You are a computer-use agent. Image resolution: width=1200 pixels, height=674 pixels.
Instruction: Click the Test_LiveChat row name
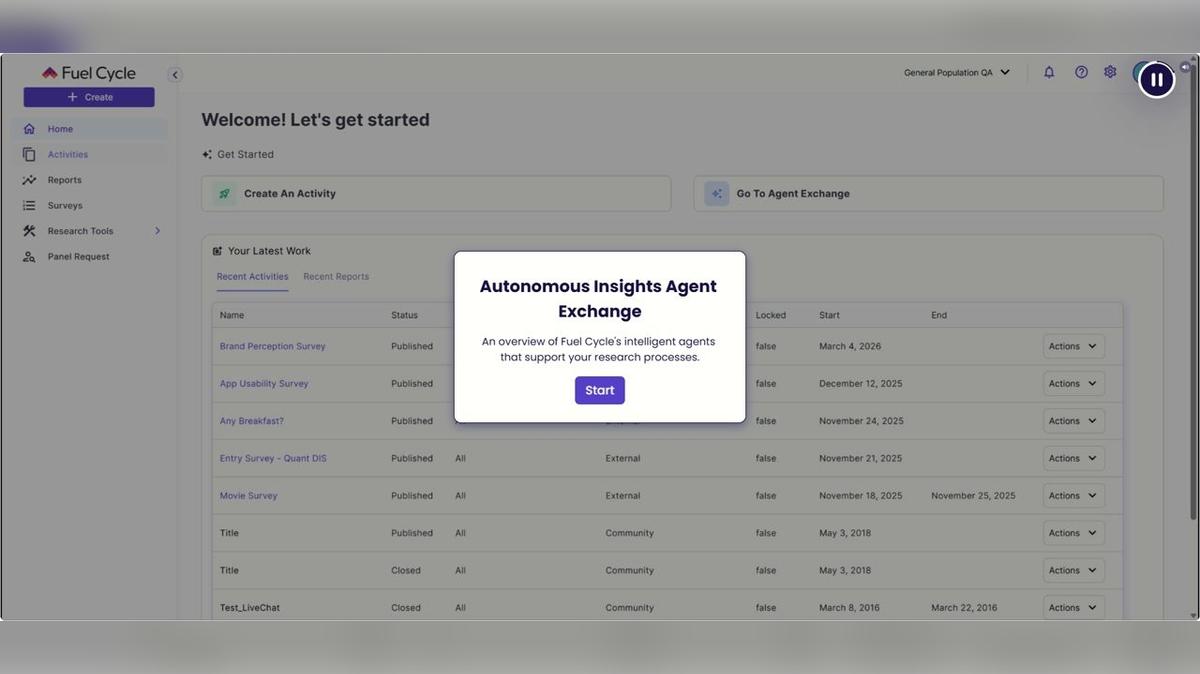pyautogui.click(x=250, y=607)
